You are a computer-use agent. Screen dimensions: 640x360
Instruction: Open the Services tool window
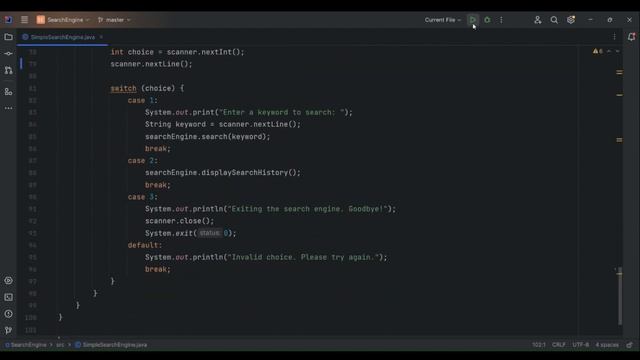[8, 280]
